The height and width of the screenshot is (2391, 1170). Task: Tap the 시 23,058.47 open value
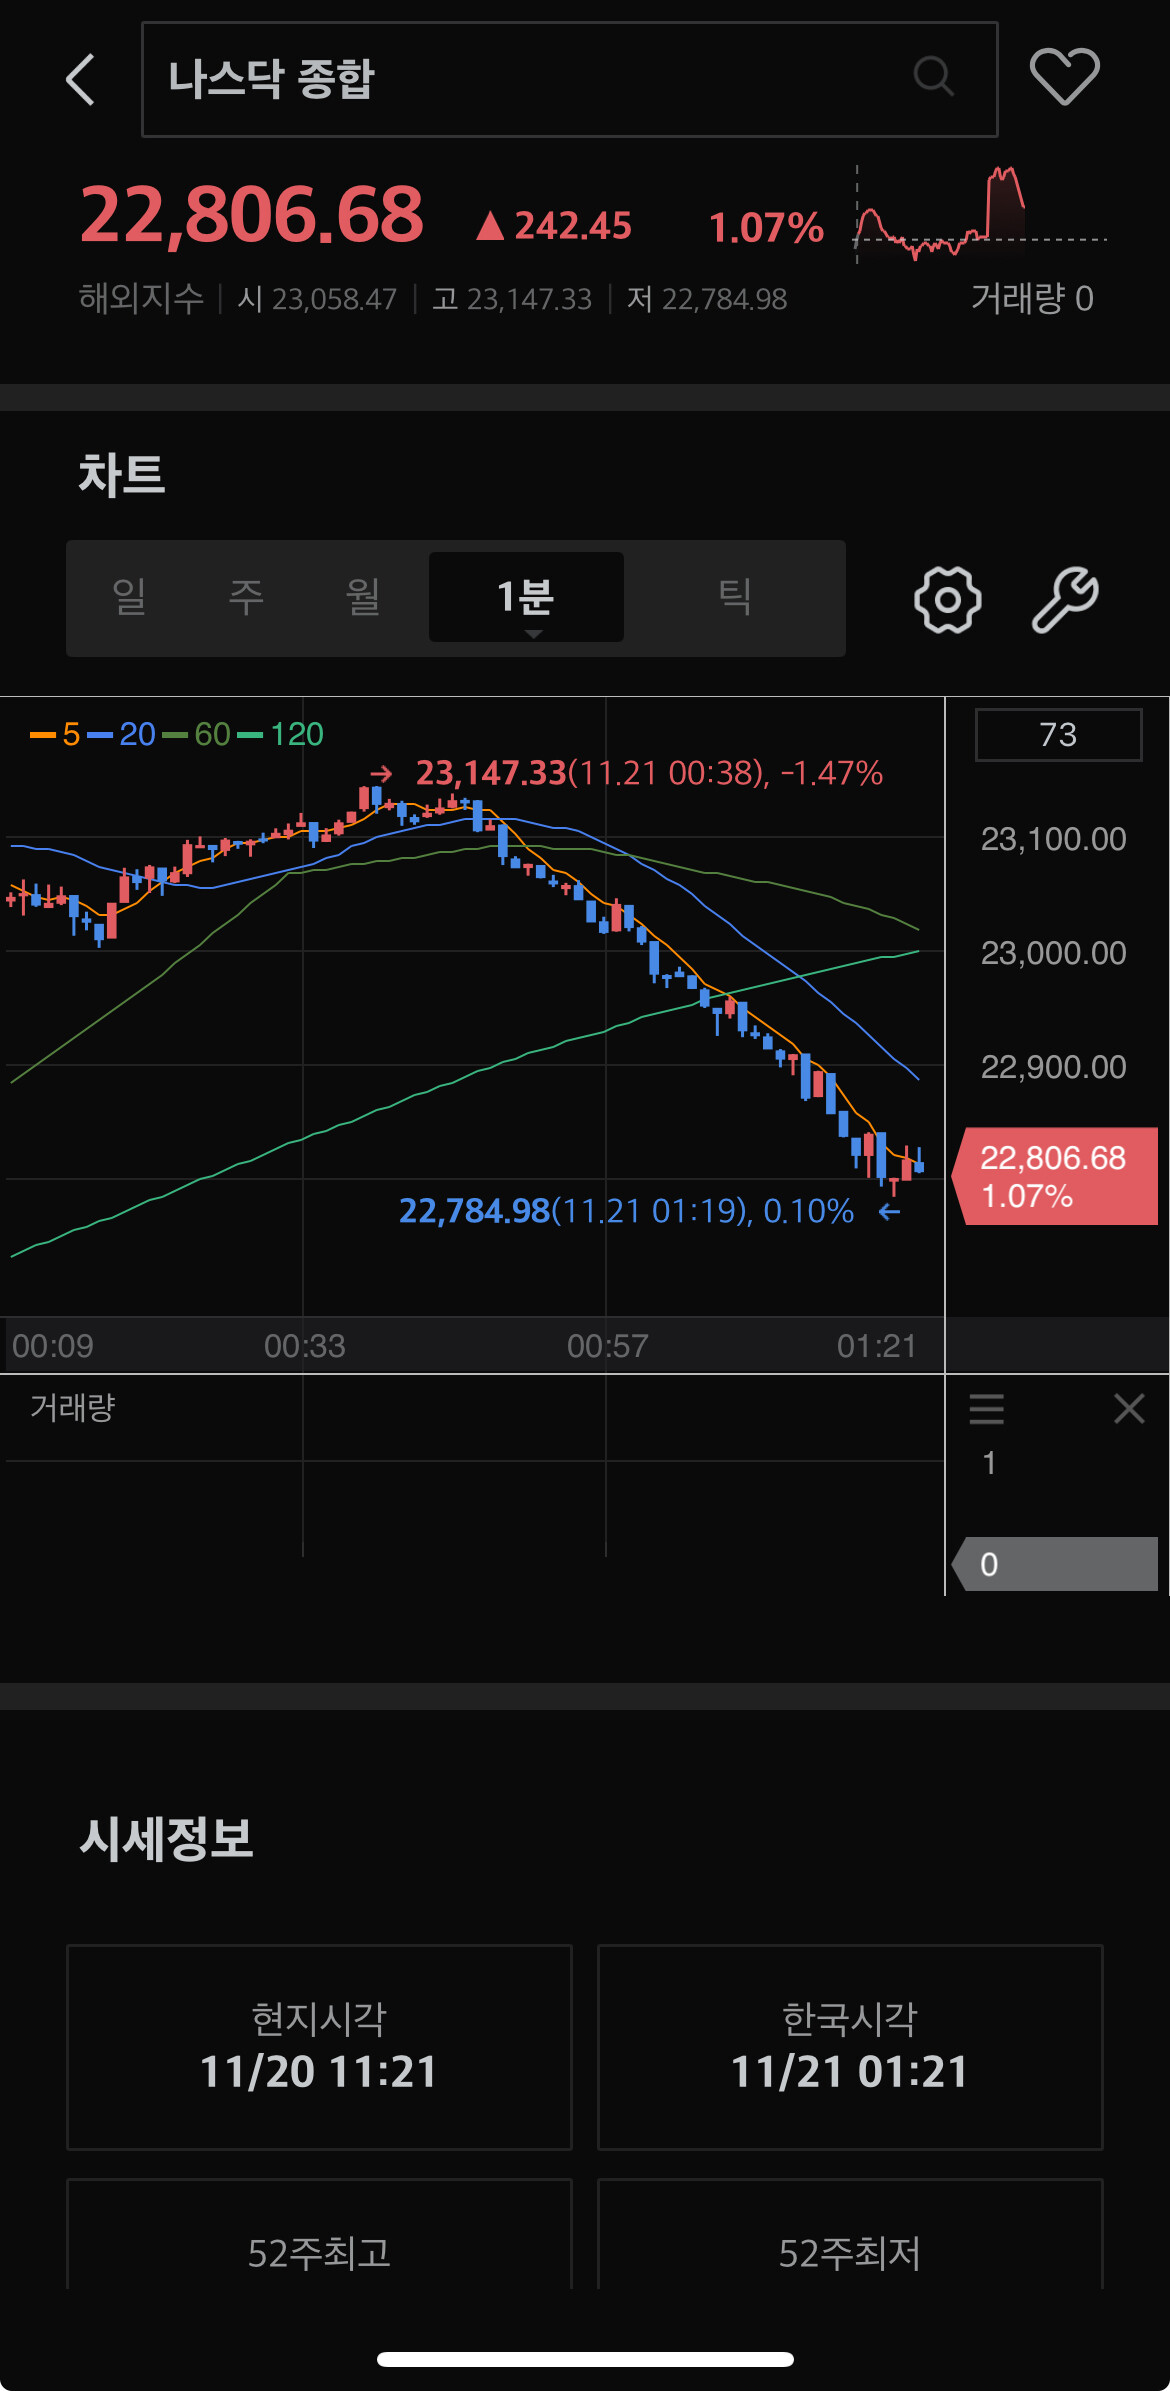[x=317, y=299]
